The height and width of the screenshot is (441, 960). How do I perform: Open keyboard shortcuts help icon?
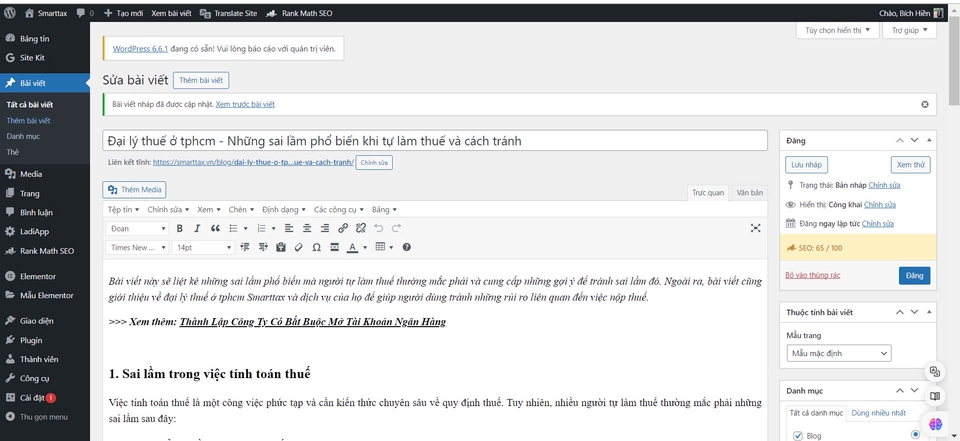(407, 247)
